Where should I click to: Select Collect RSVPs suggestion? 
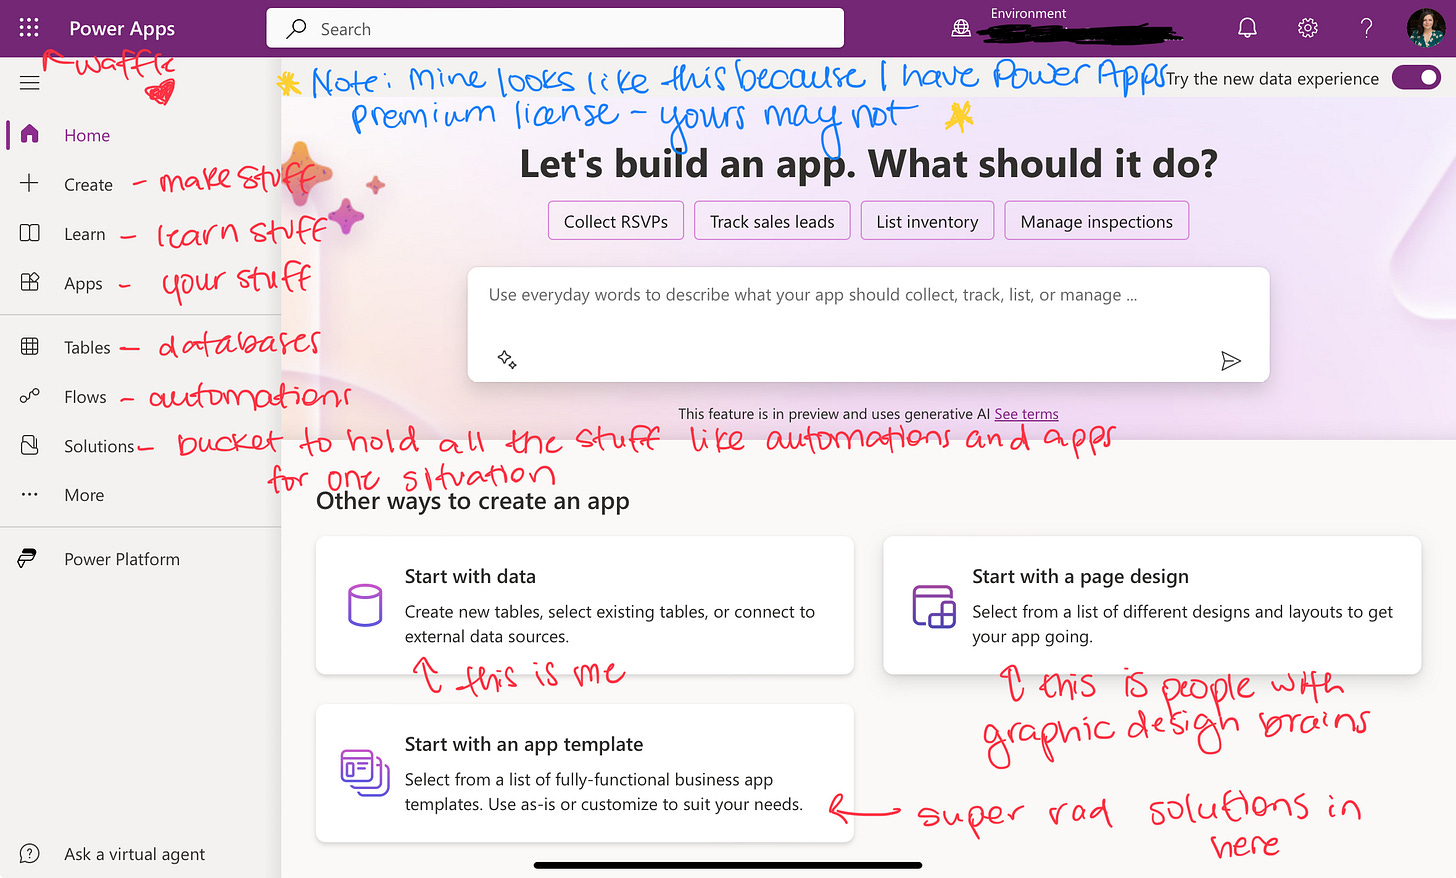(x=615, y=221)
